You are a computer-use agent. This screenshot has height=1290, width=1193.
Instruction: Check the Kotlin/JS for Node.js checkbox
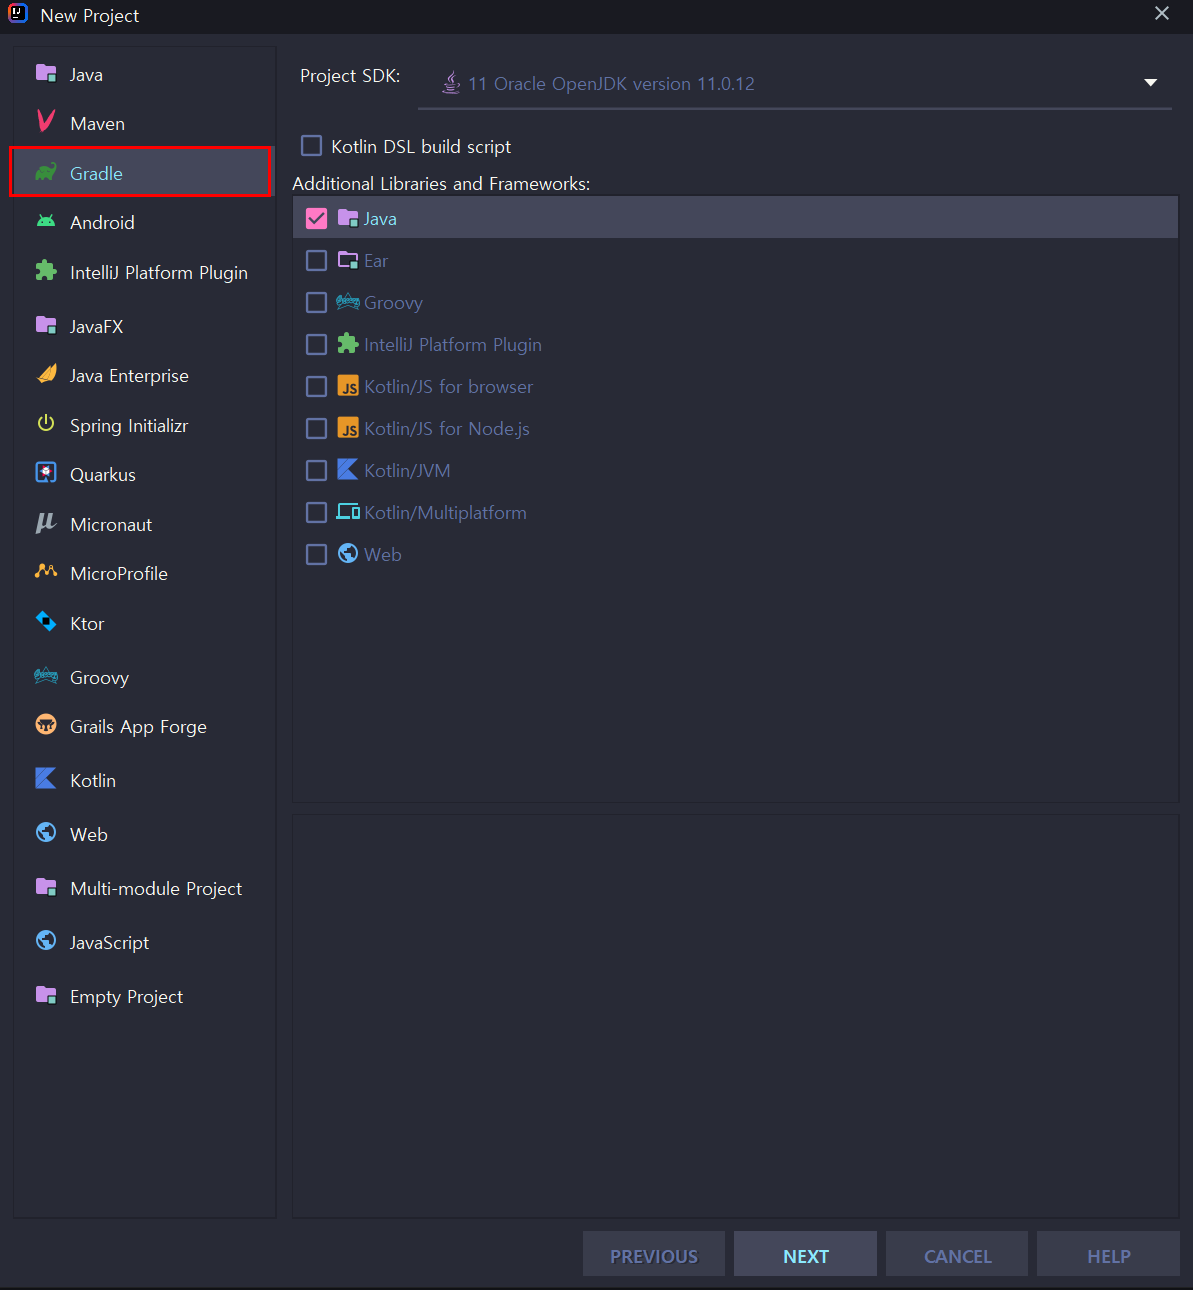point(316,428)
